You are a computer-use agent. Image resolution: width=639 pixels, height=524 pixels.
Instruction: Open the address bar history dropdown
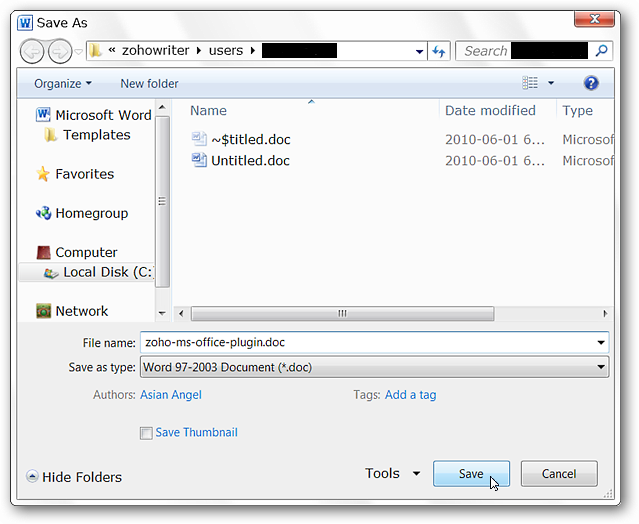pyautogui.click(x=419, y=51)
